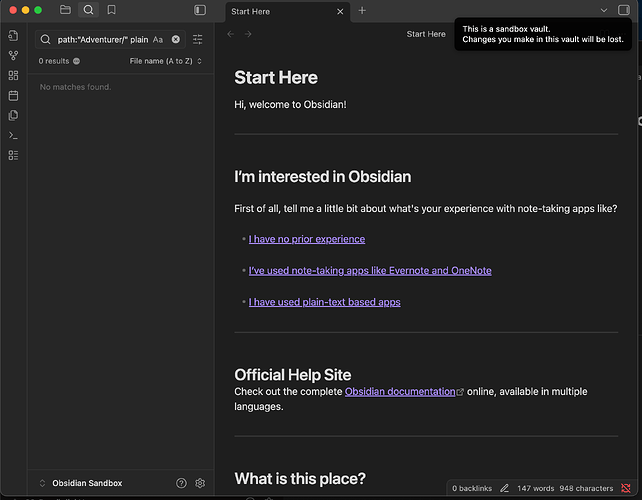Click 0 backlinks in status bar
Screen dimensions: 642x500
[472, 488]
